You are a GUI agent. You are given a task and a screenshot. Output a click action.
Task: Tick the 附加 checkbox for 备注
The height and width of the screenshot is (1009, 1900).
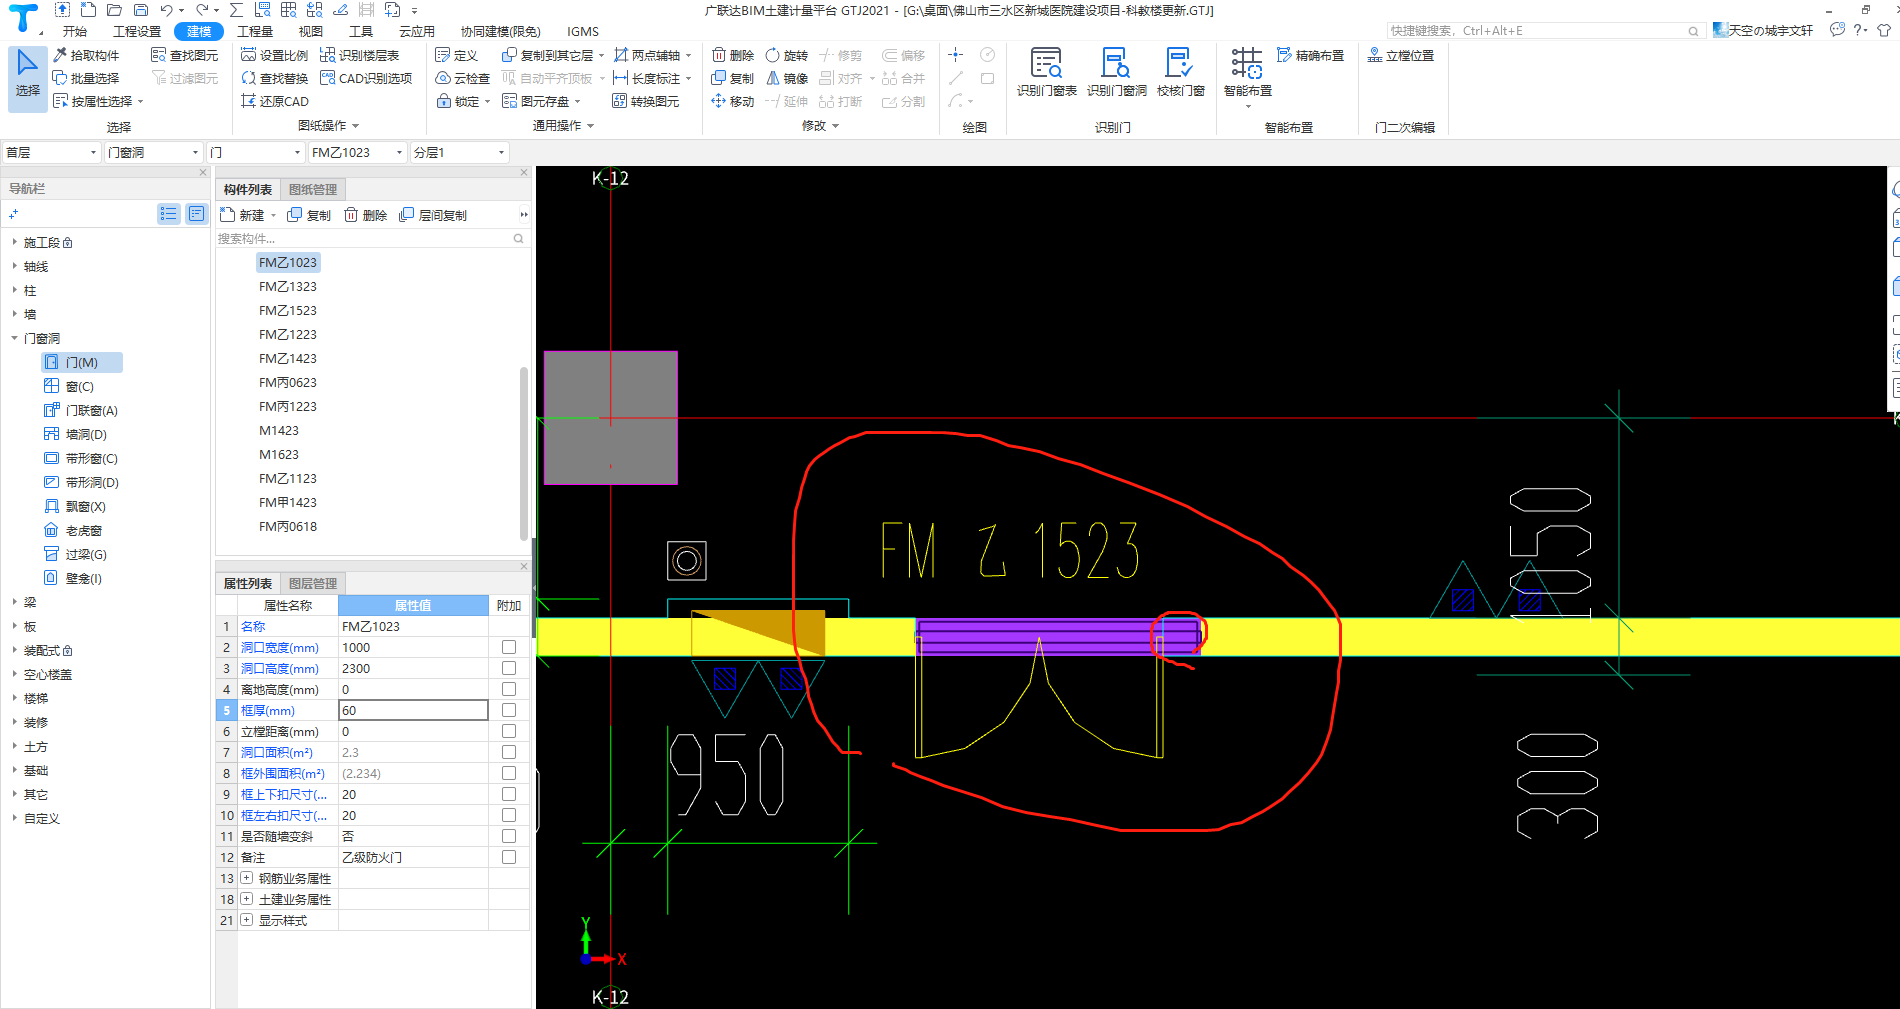[509, 857]
